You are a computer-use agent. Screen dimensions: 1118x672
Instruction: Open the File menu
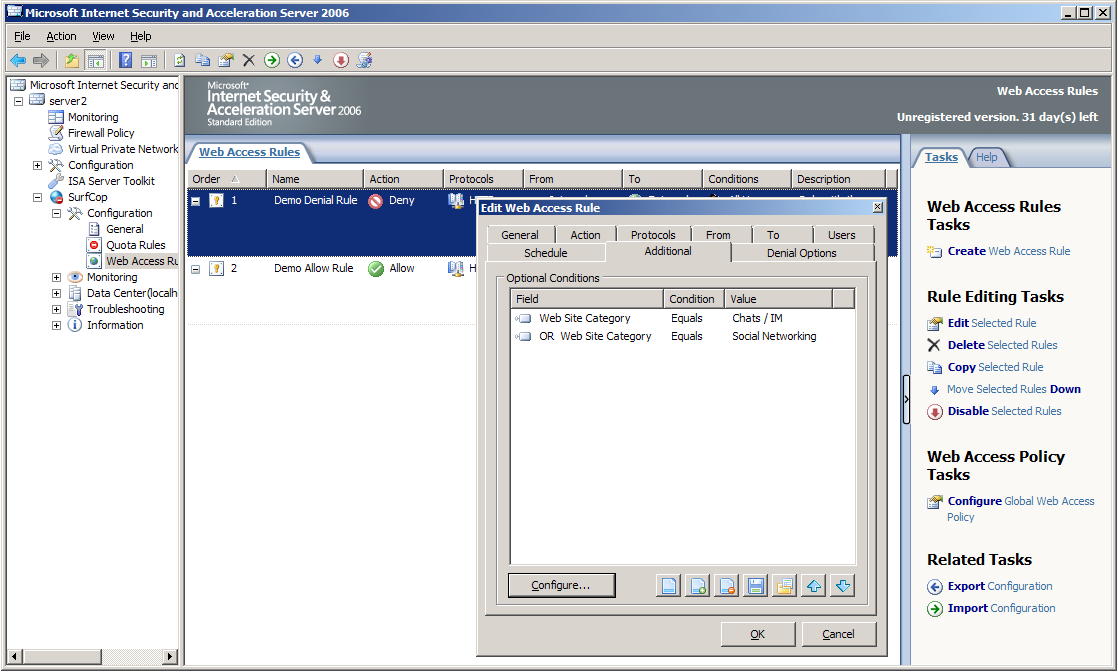[22, 36]
